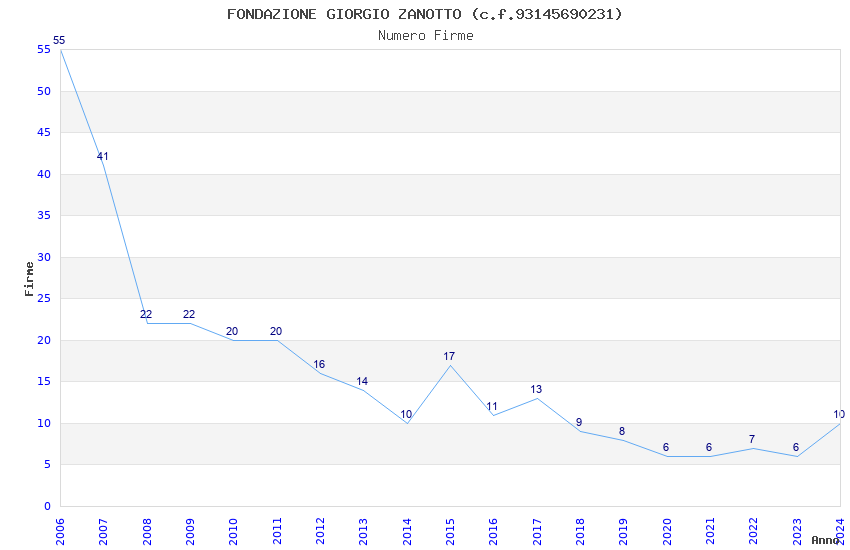This screenshot has width=850, height=550.
Task: Click the data label 22 above 2009
Action: (189, 314)
